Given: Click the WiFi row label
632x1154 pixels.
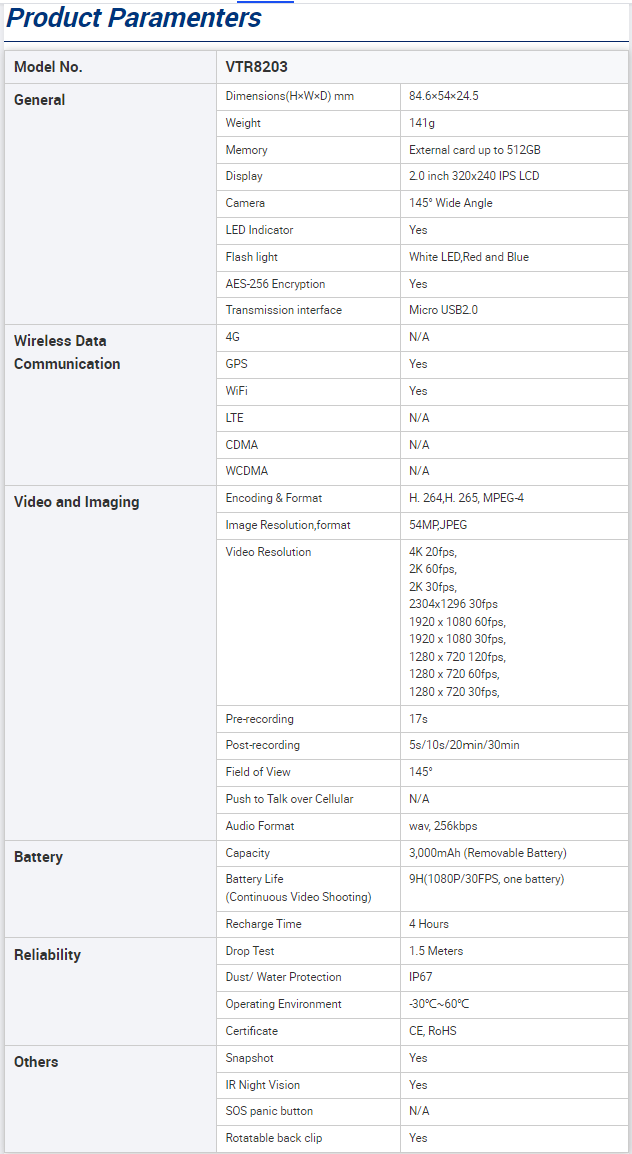Looking at the screenshot, I should pos(237,391).
